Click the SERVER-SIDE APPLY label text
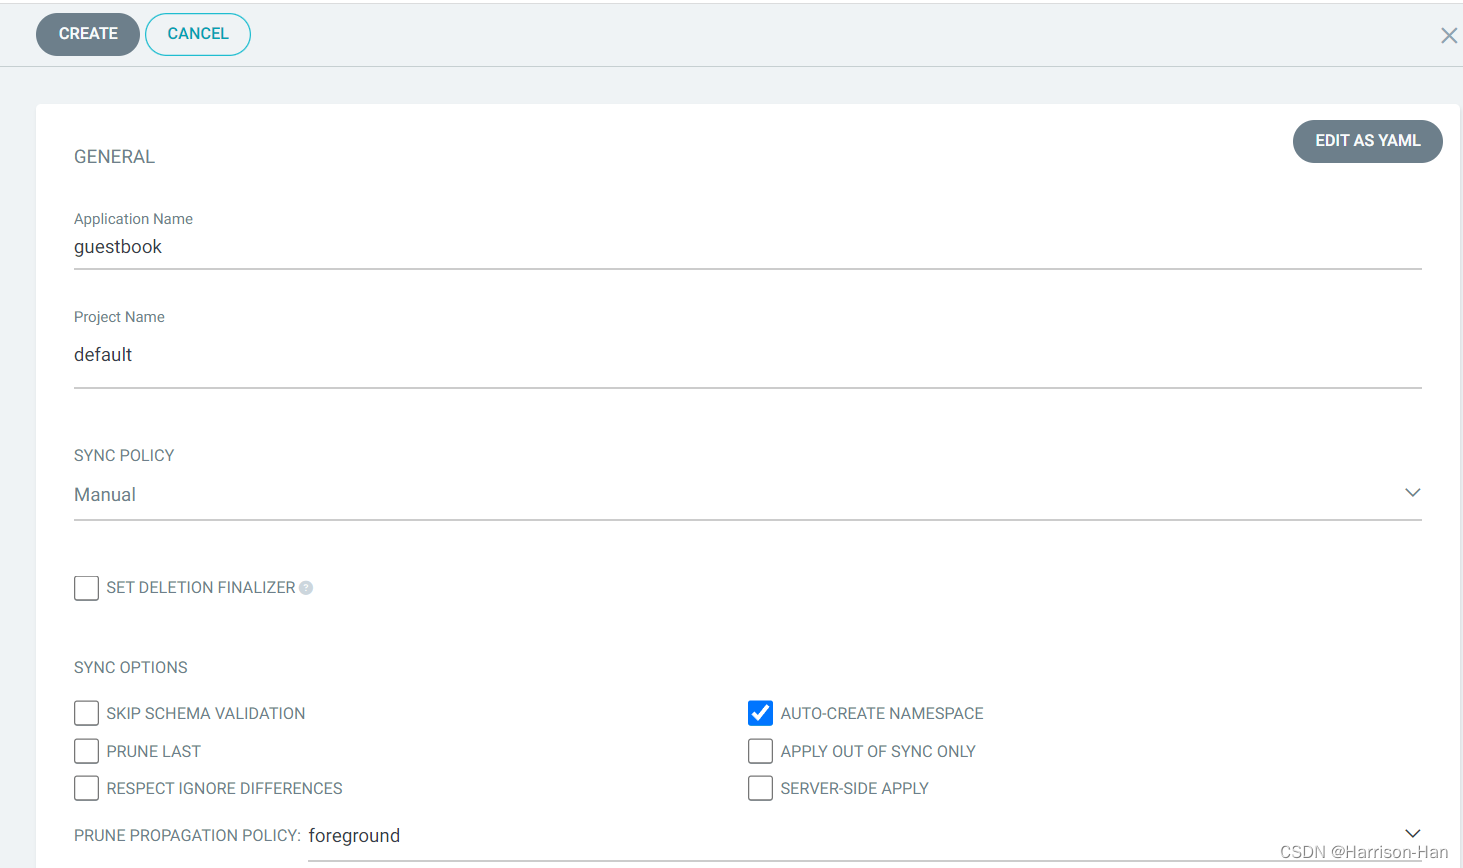The image size is (1463, 868). pyautogui.click(x=854, y=789)
